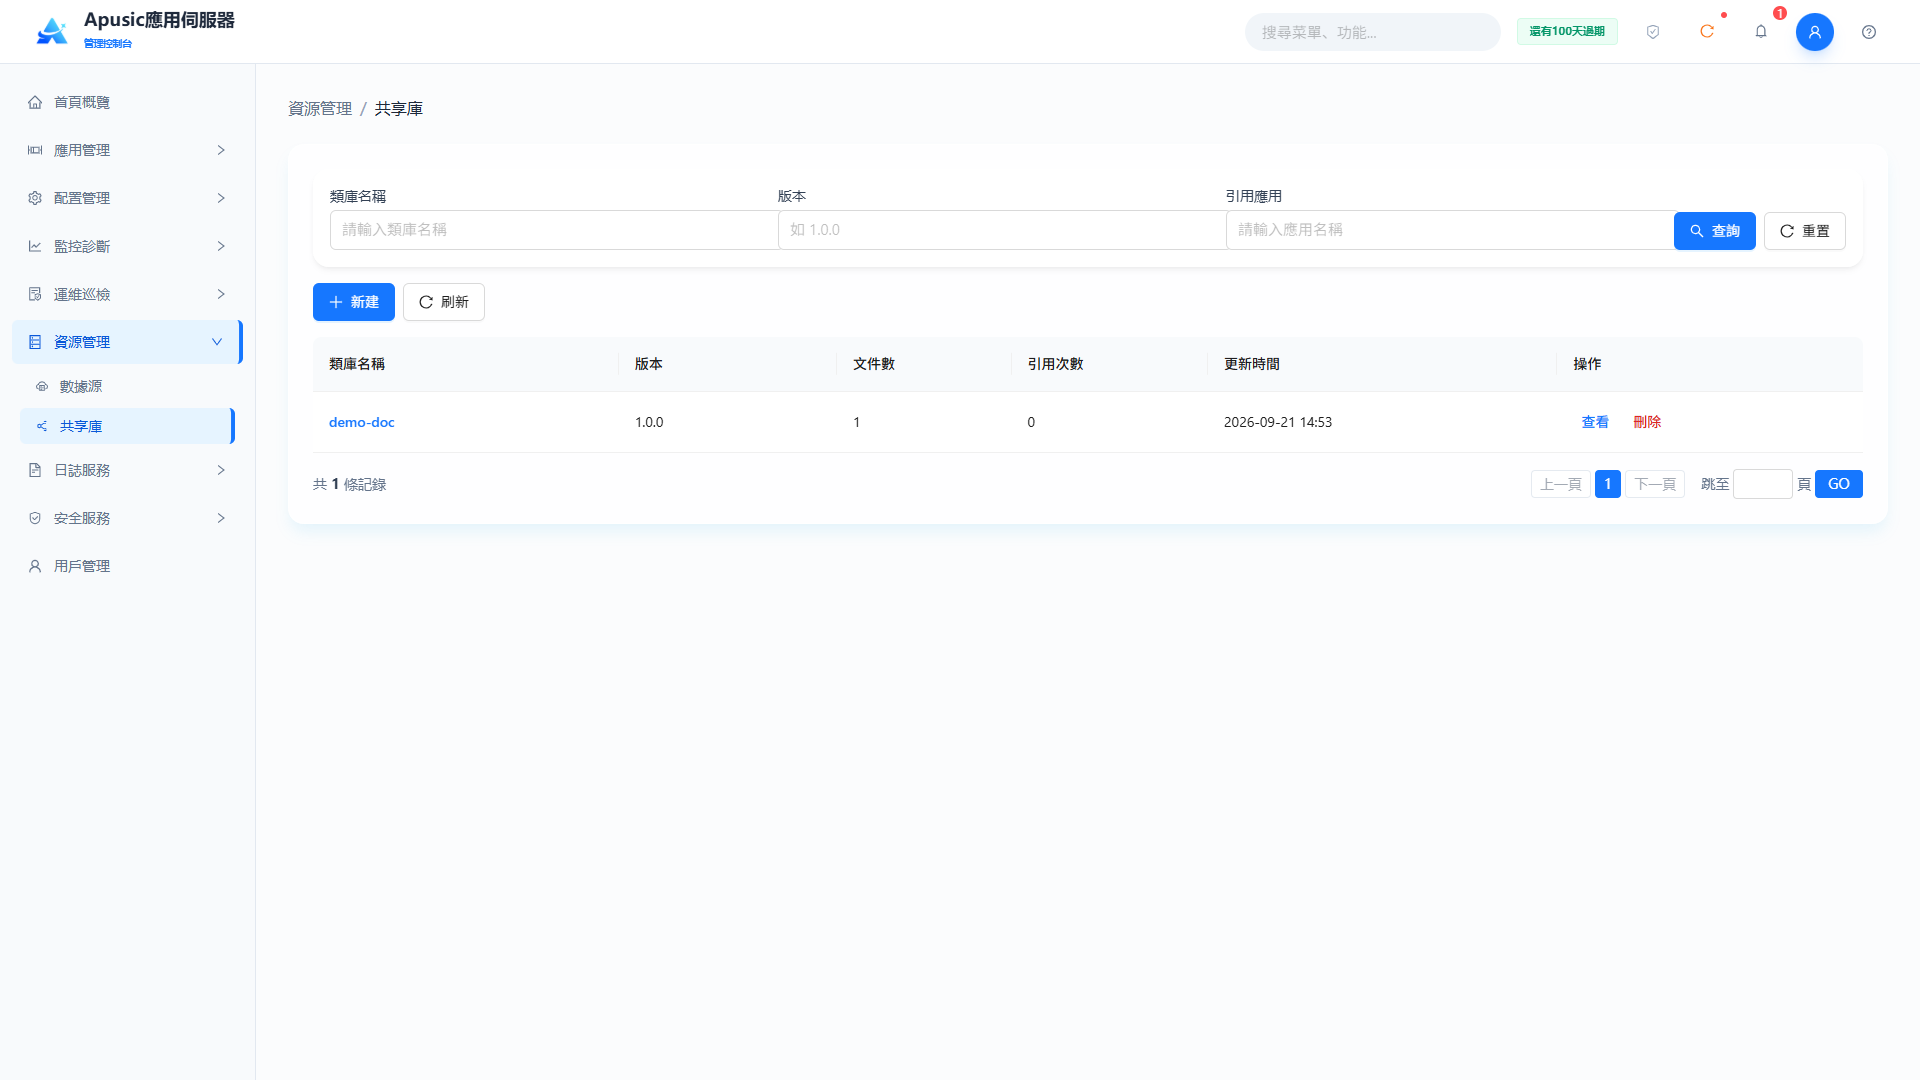
Task: Focus the 類庫名稱 input field
Action: (x=554, y=230)
